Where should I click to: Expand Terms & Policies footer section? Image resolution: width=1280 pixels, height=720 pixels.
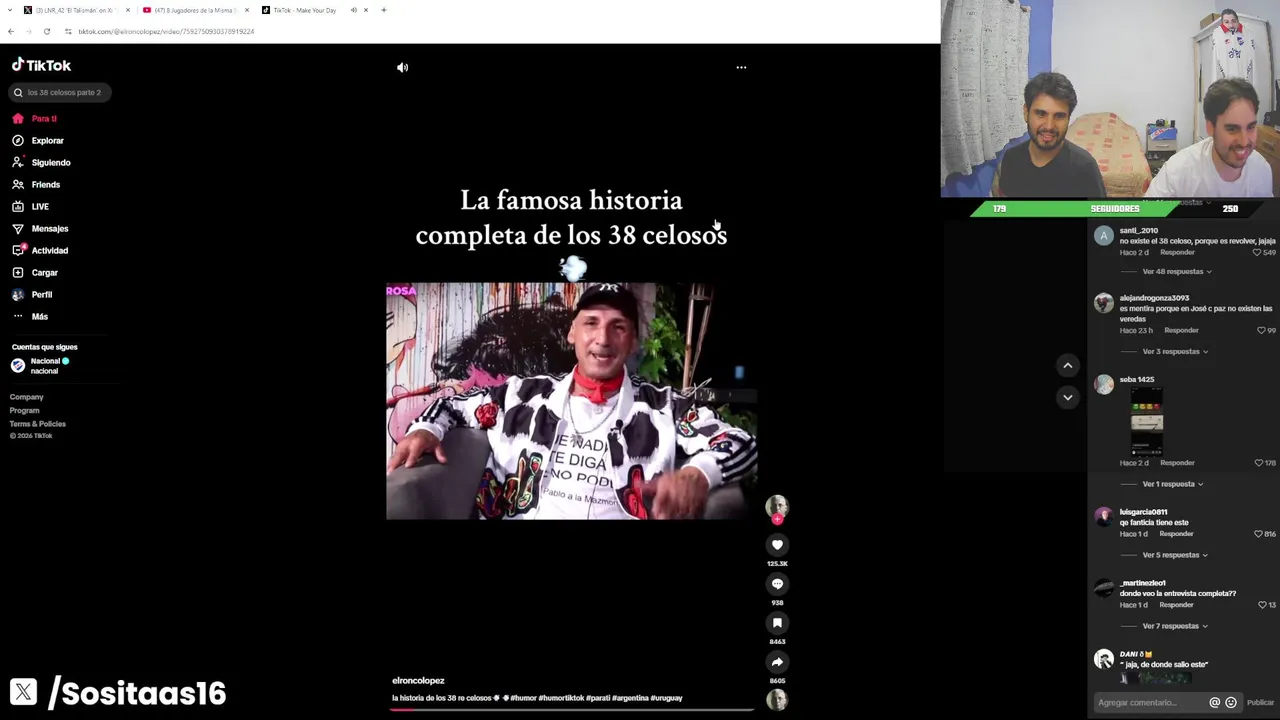click(x=38, y=424)
